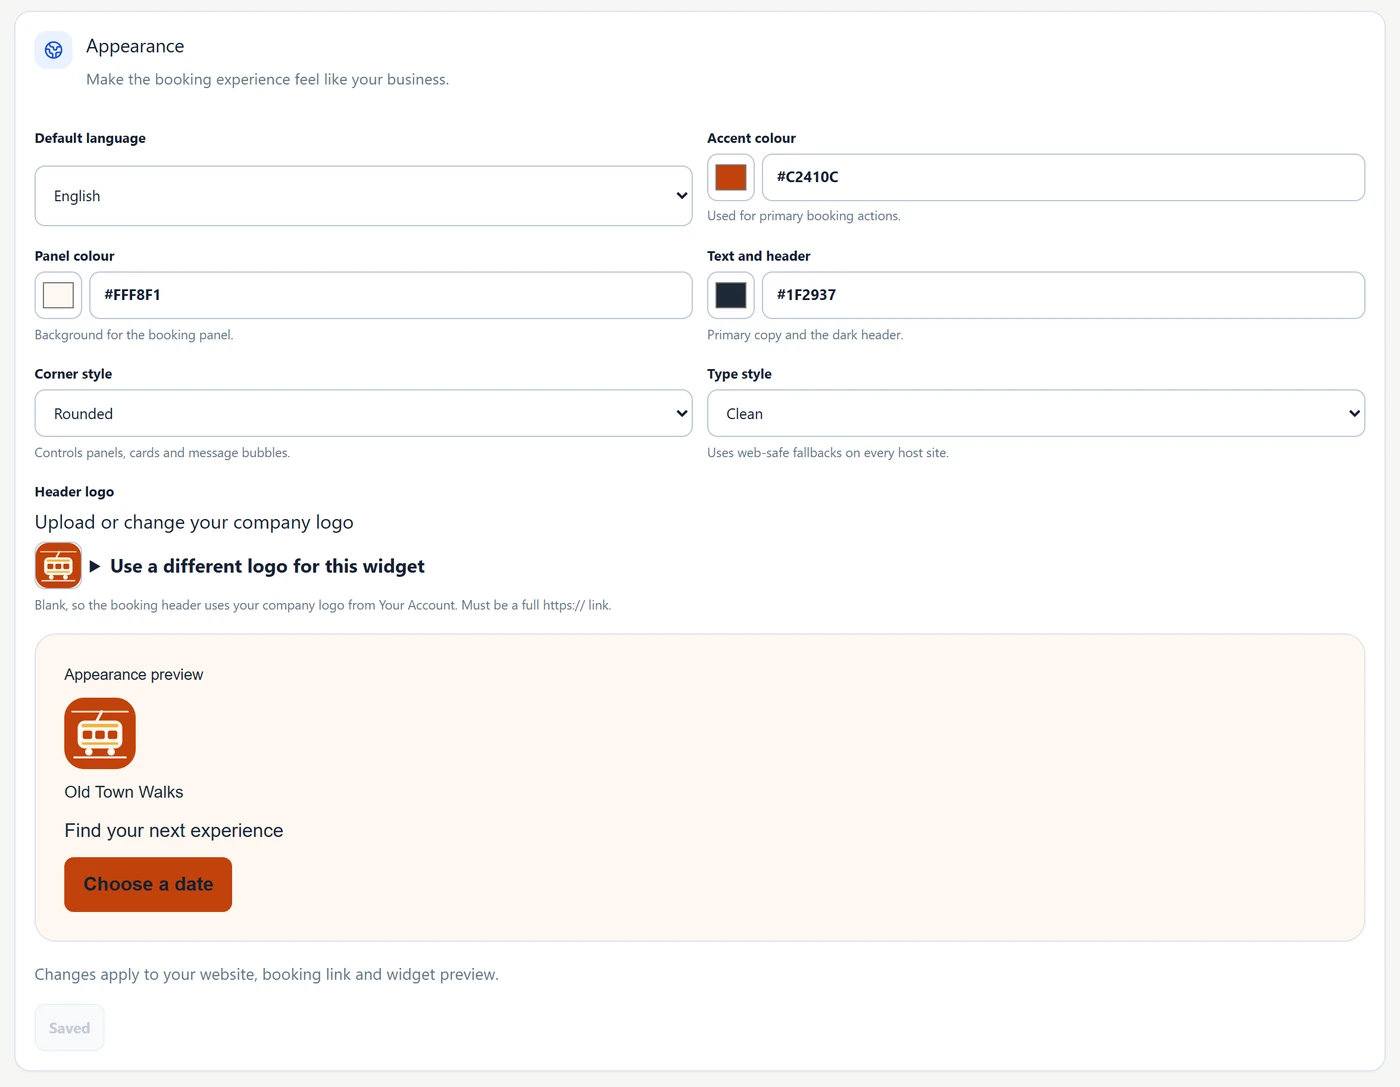Image resolution: width=1400 pixels, height=1087 pixels.
Task: Open the Default language dropdown
Action: click(363, 196)
